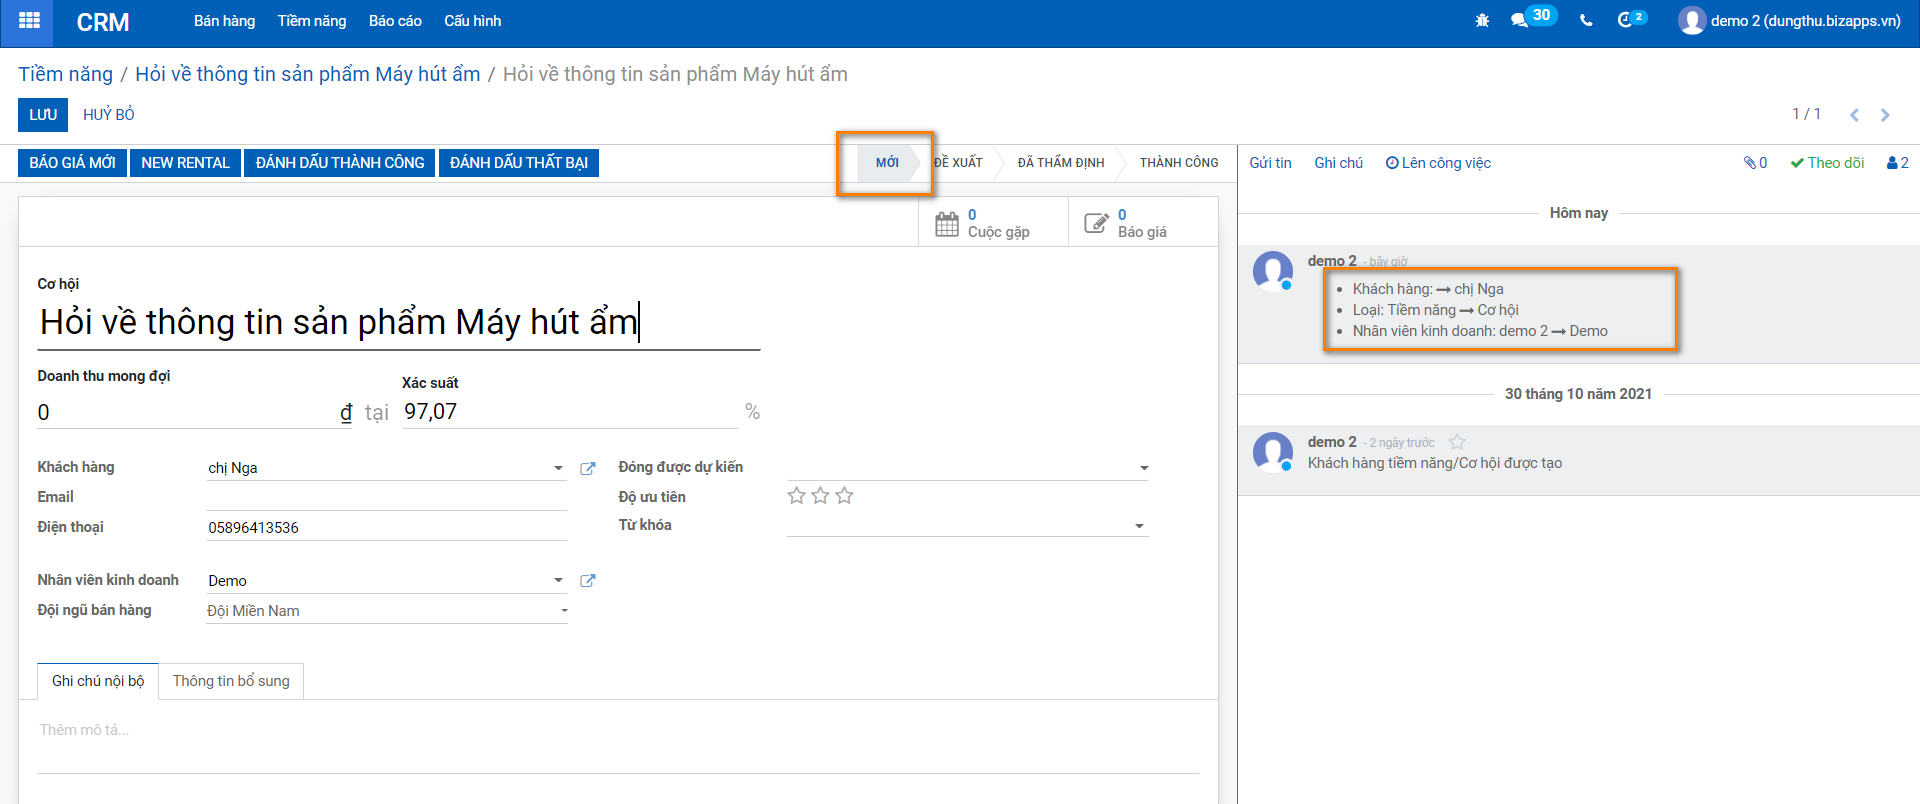Viewport: 1920px width, 804px height.
Task: Click the demo 2 user avatar
Action: 1691,21
